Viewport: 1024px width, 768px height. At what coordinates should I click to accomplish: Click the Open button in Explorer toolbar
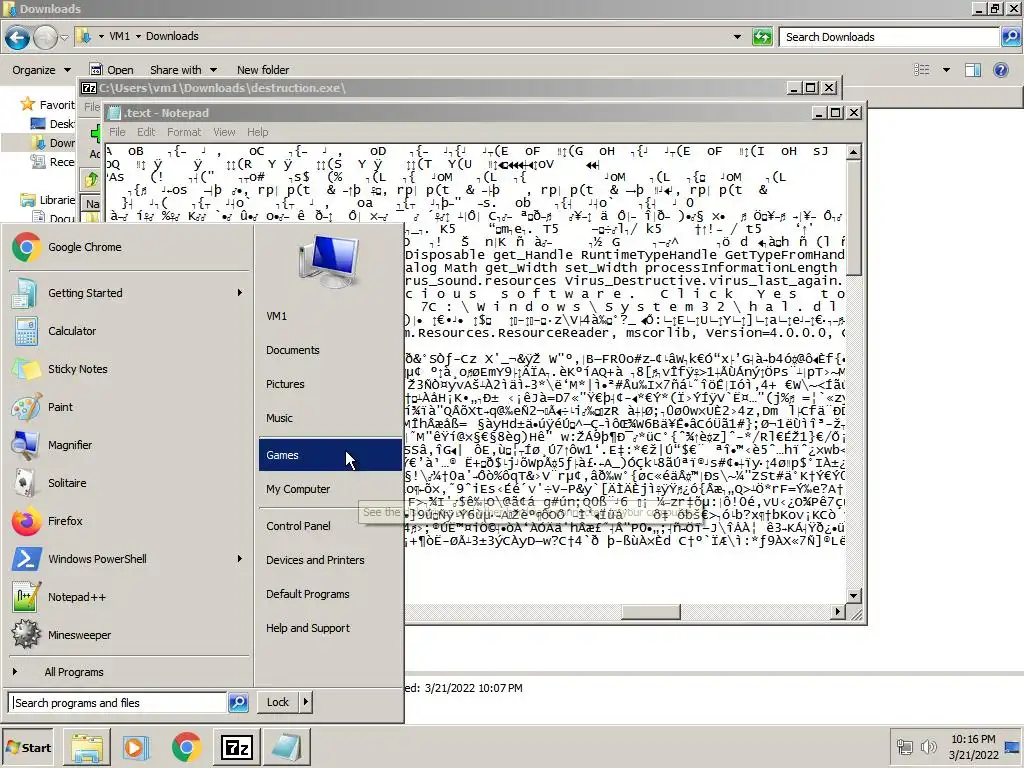[x=112, y=70]
